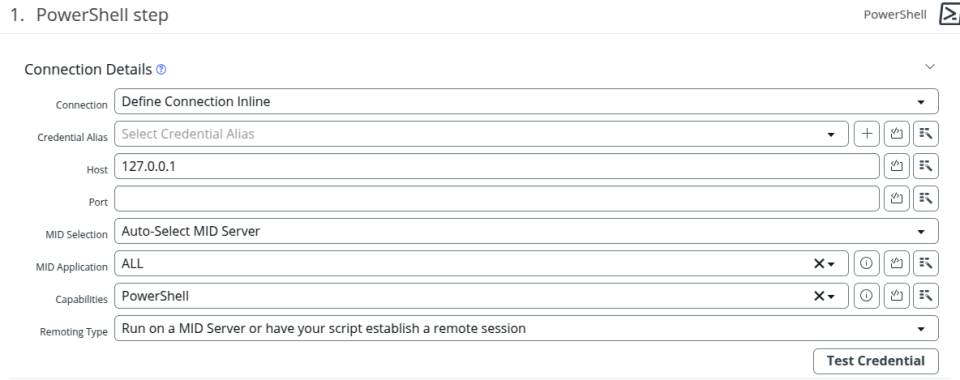
Task: Clear the PowerShell value in Capabilities
Action: click(818, 296)
